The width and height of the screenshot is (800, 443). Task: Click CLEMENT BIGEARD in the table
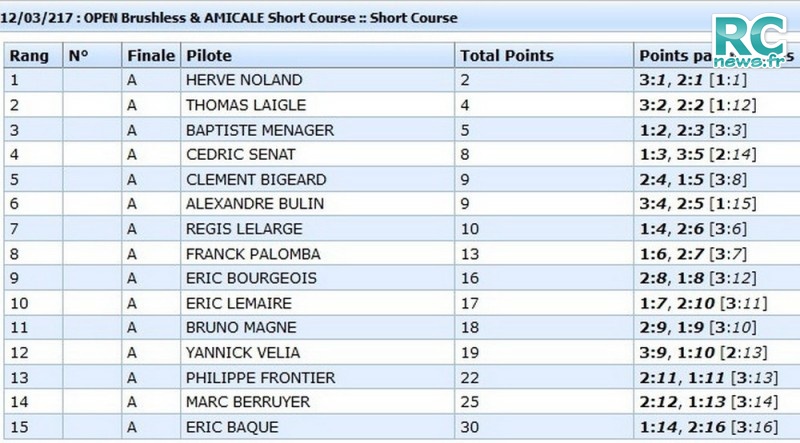click(x=256, y=180)
